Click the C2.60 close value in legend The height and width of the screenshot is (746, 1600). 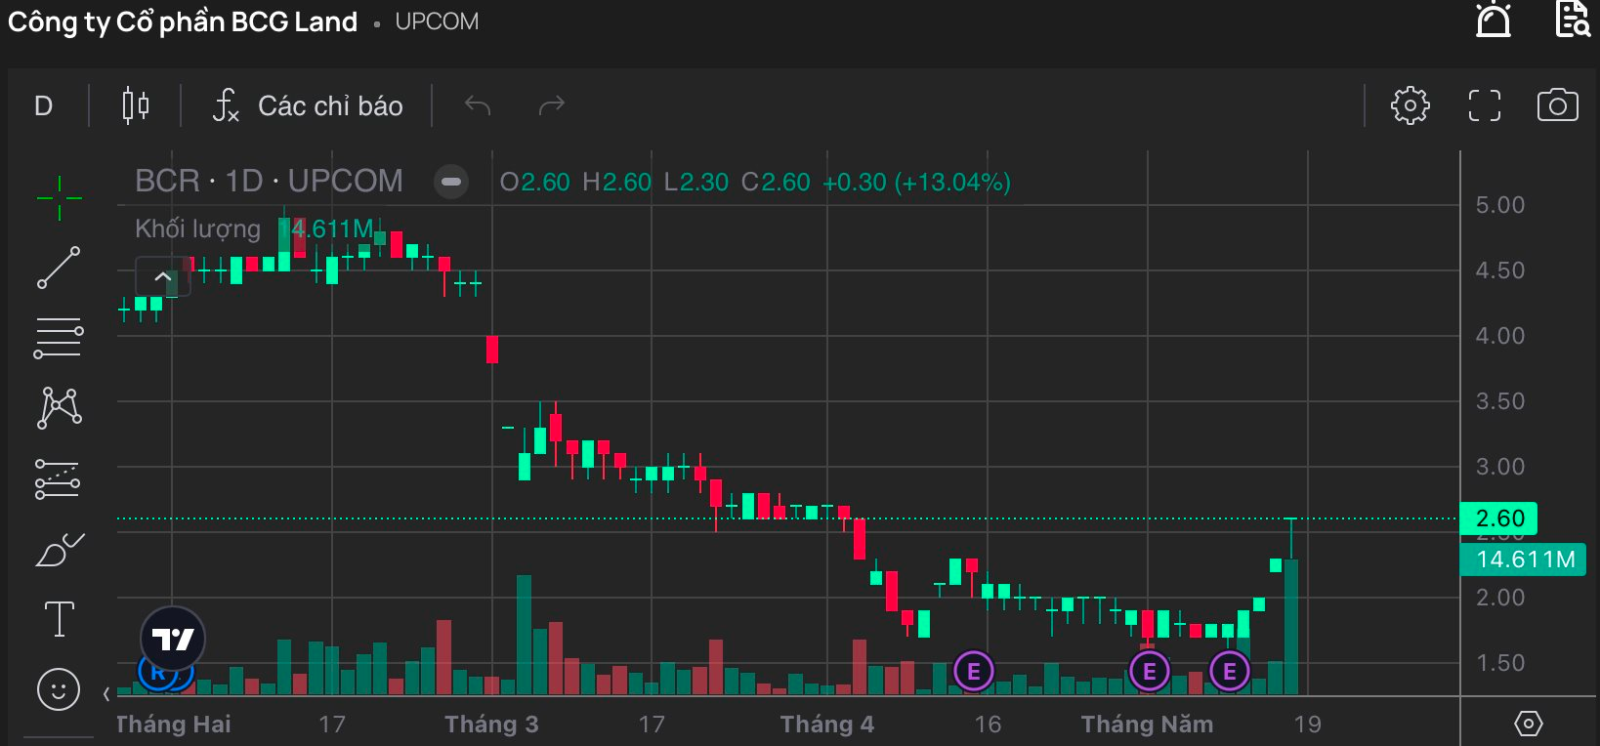click(776, 182)
